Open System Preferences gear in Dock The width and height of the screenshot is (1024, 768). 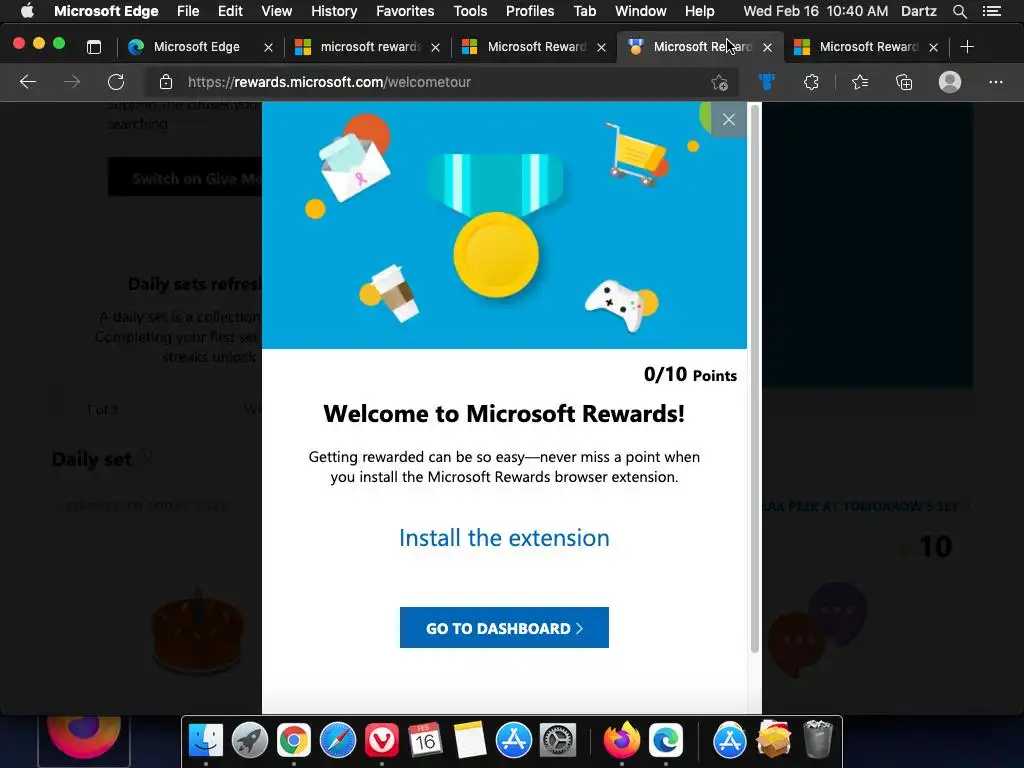click(557, 740)
